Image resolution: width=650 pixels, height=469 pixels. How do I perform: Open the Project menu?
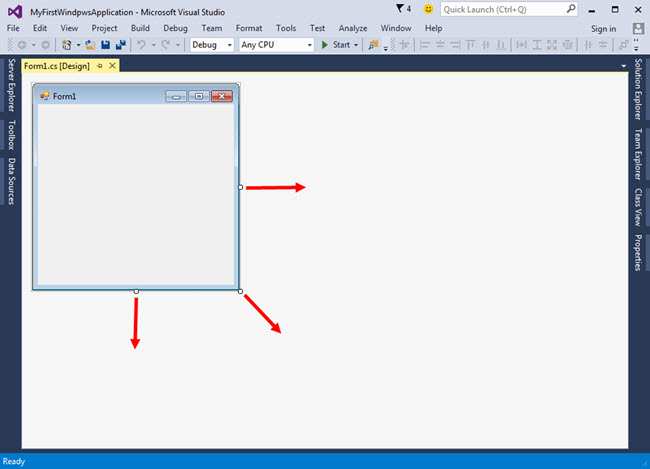point(104,28)
